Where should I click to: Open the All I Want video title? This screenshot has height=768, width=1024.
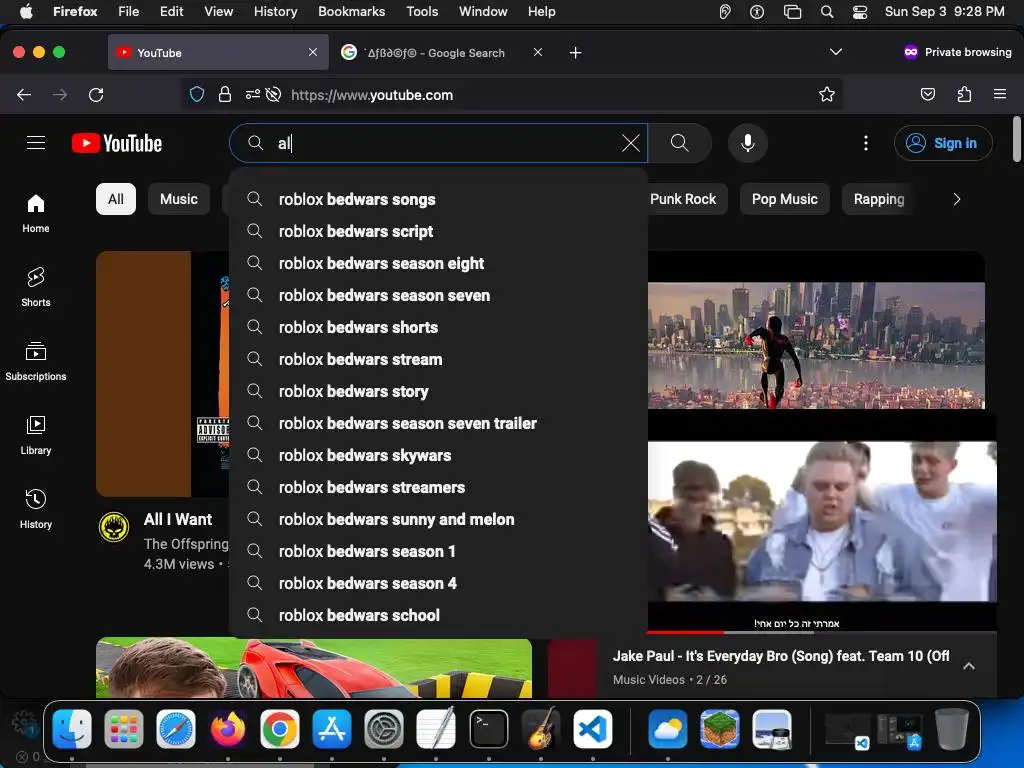(x=178, y=519)
